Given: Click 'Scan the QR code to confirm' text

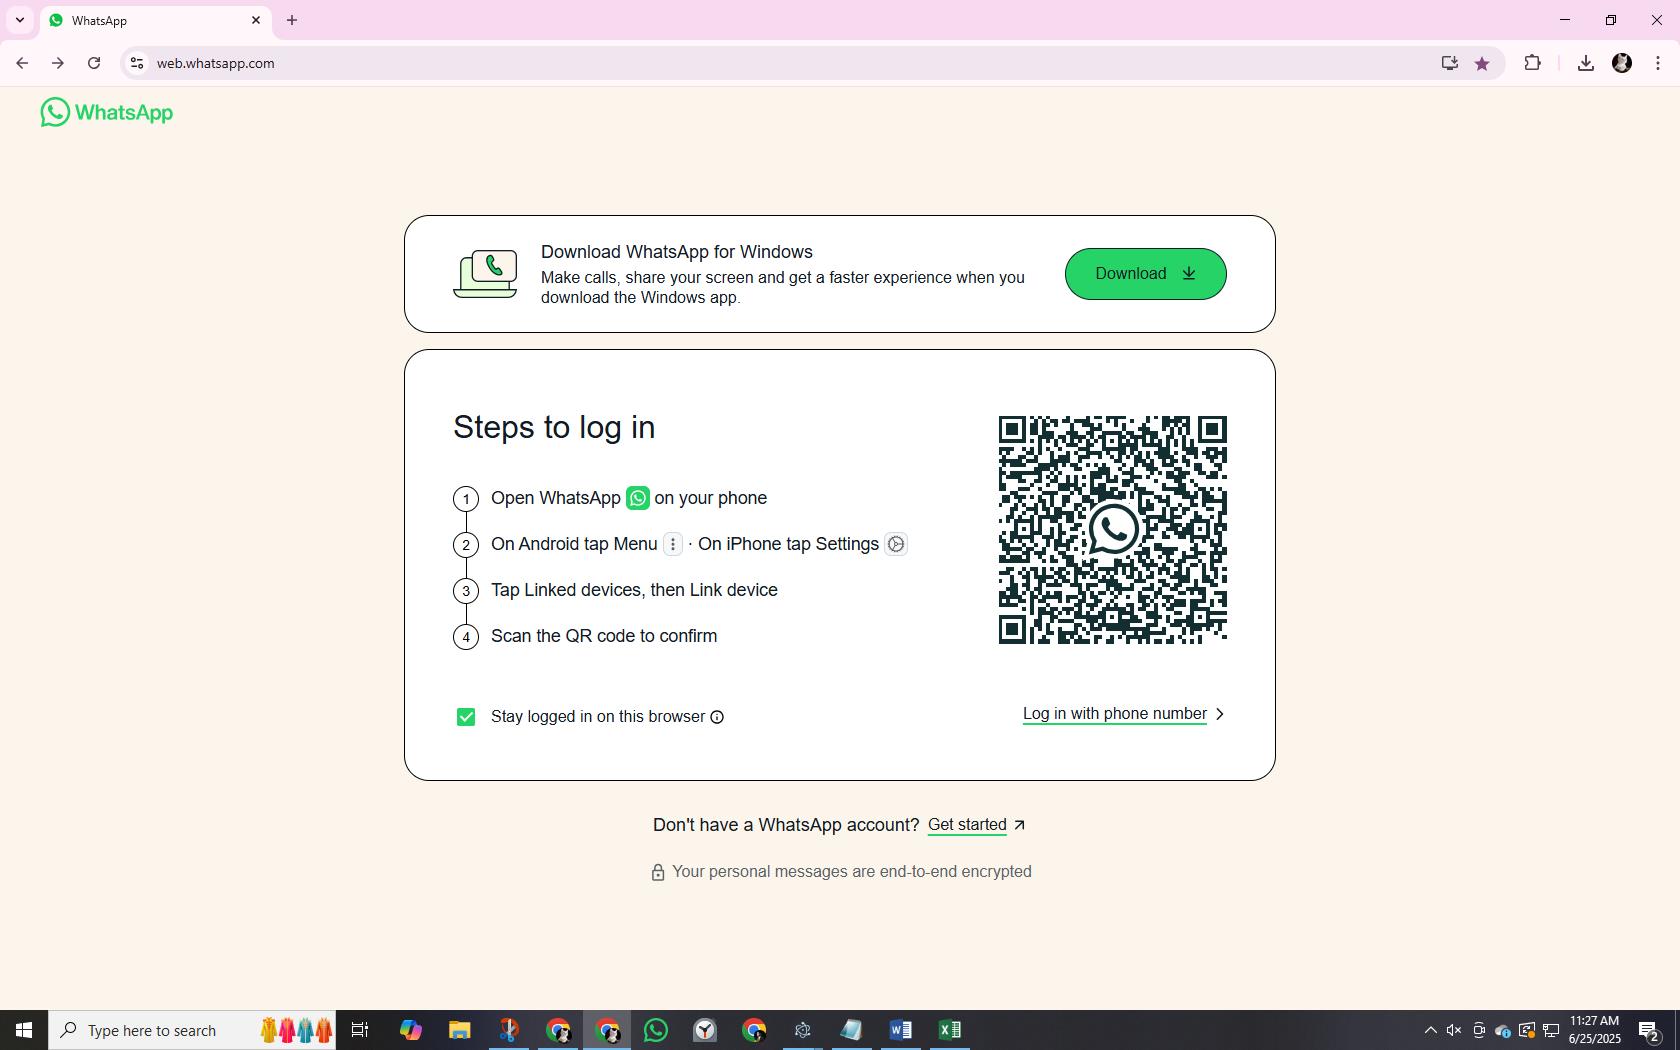Looking at the screenshot, I should tap(604, 636).
